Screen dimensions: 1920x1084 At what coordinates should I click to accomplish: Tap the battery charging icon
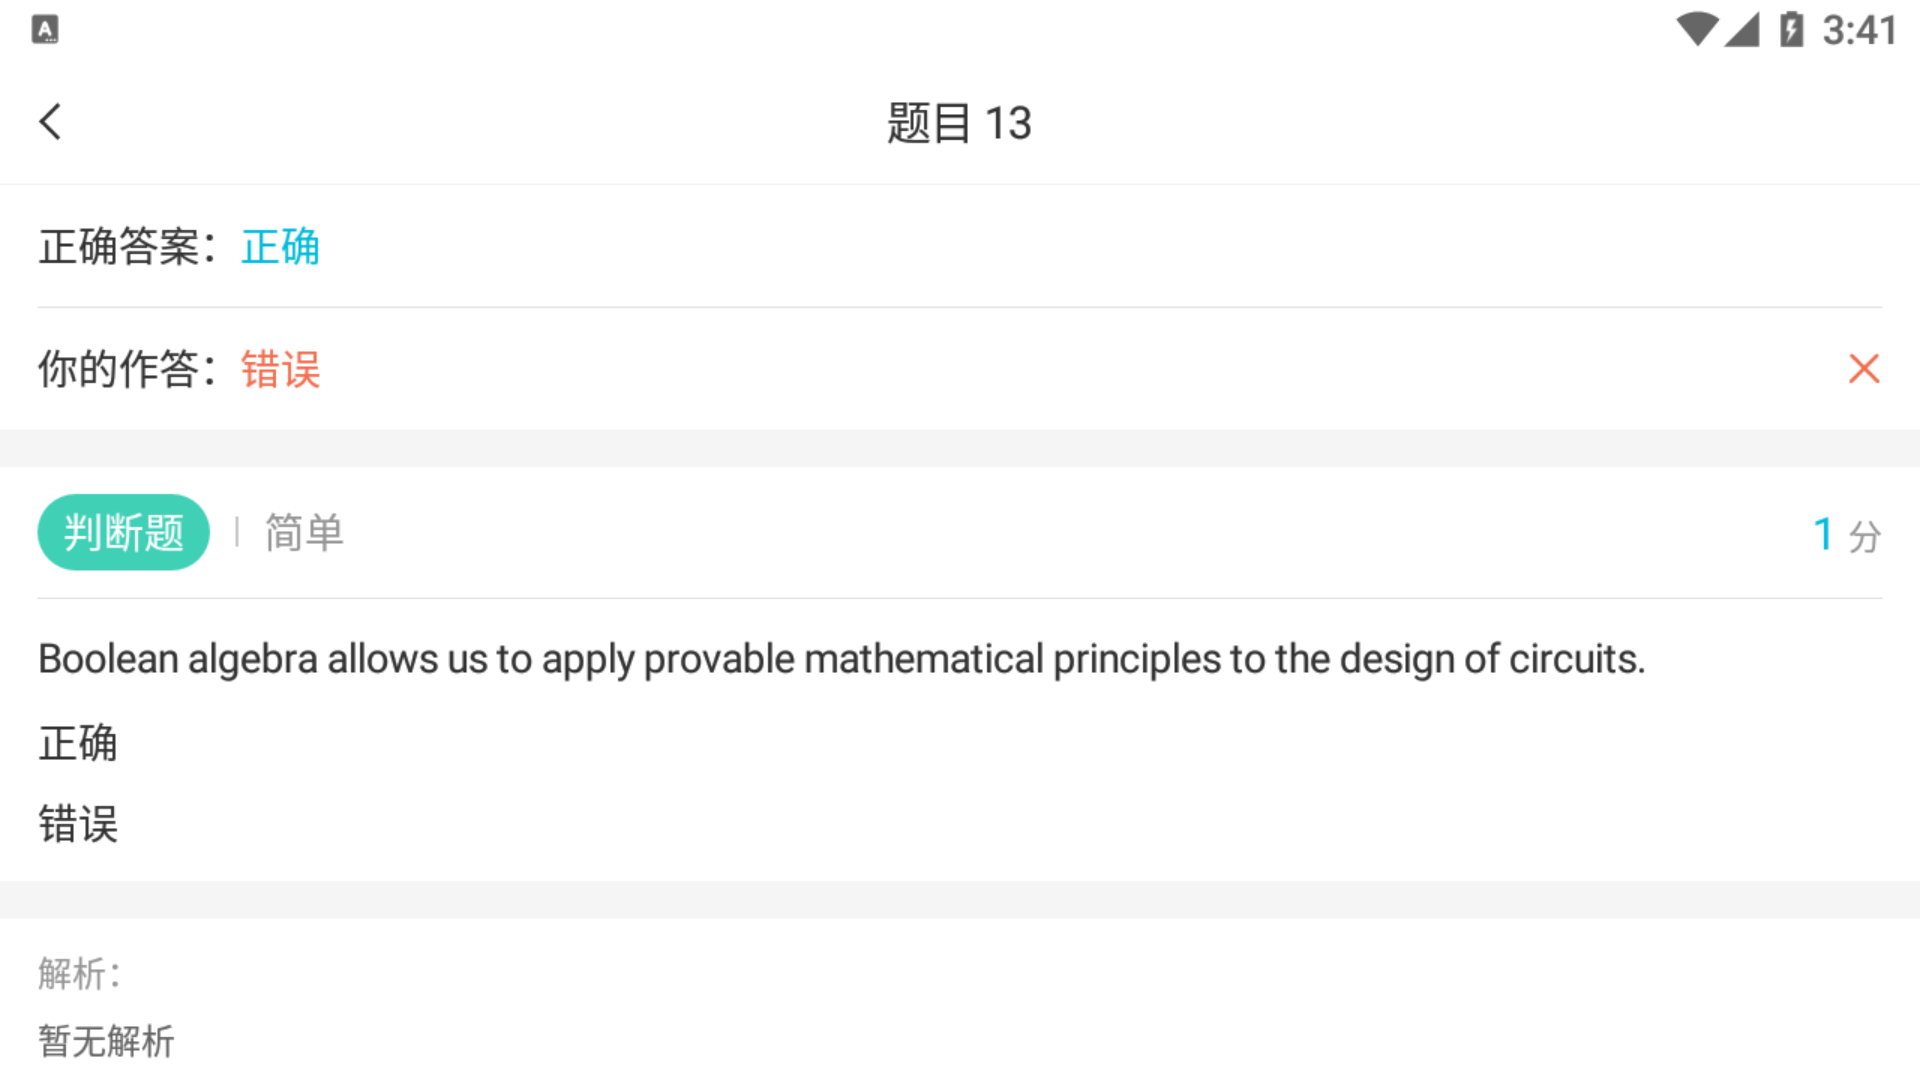[x=1791, y=30]
